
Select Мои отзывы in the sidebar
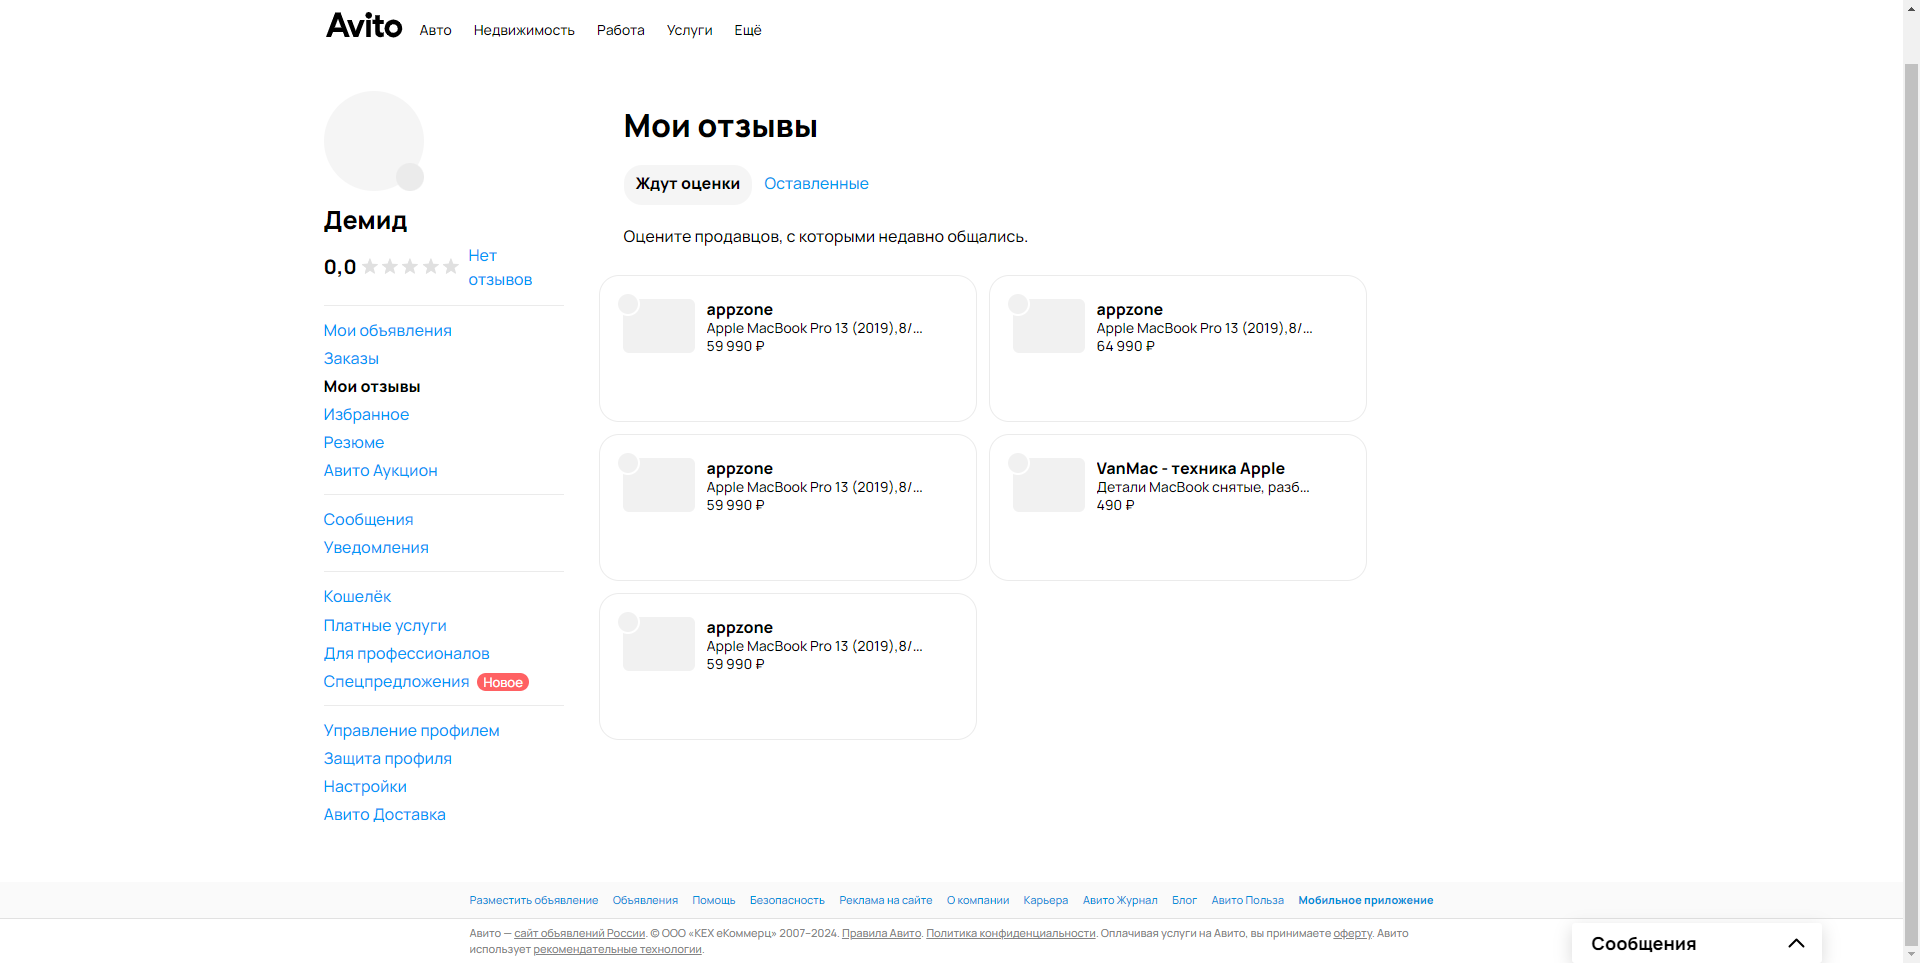coord(372,387)
